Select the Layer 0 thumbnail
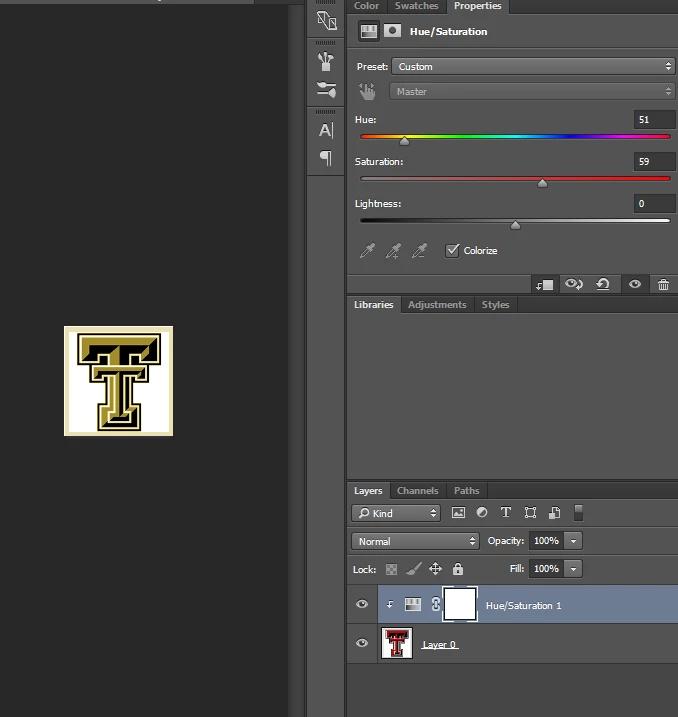The image size is (678, 717). 397,643
